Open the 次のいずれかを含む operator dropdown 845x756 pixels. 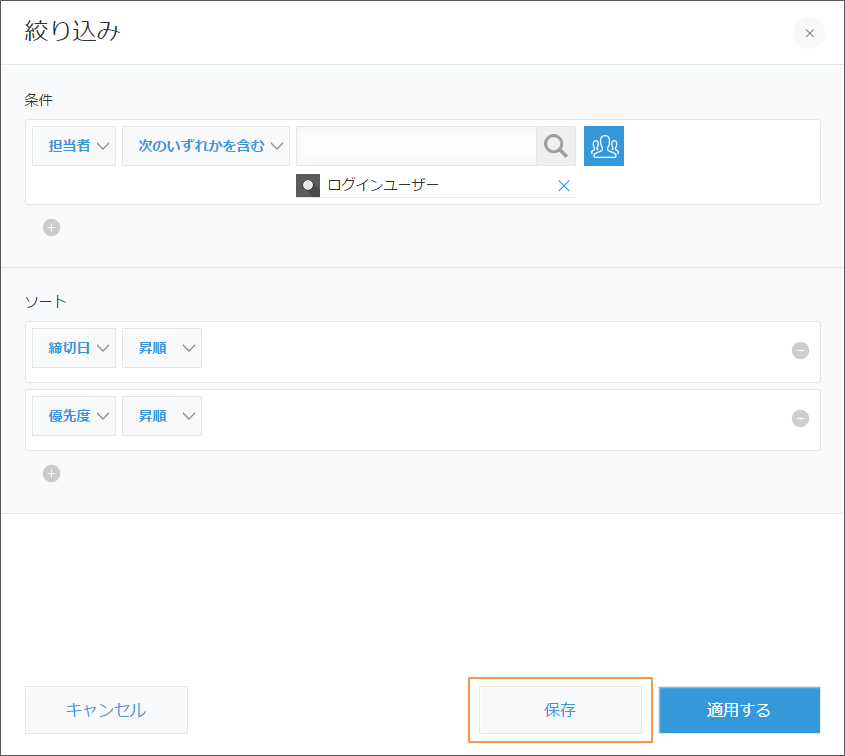tap(205, 146)
